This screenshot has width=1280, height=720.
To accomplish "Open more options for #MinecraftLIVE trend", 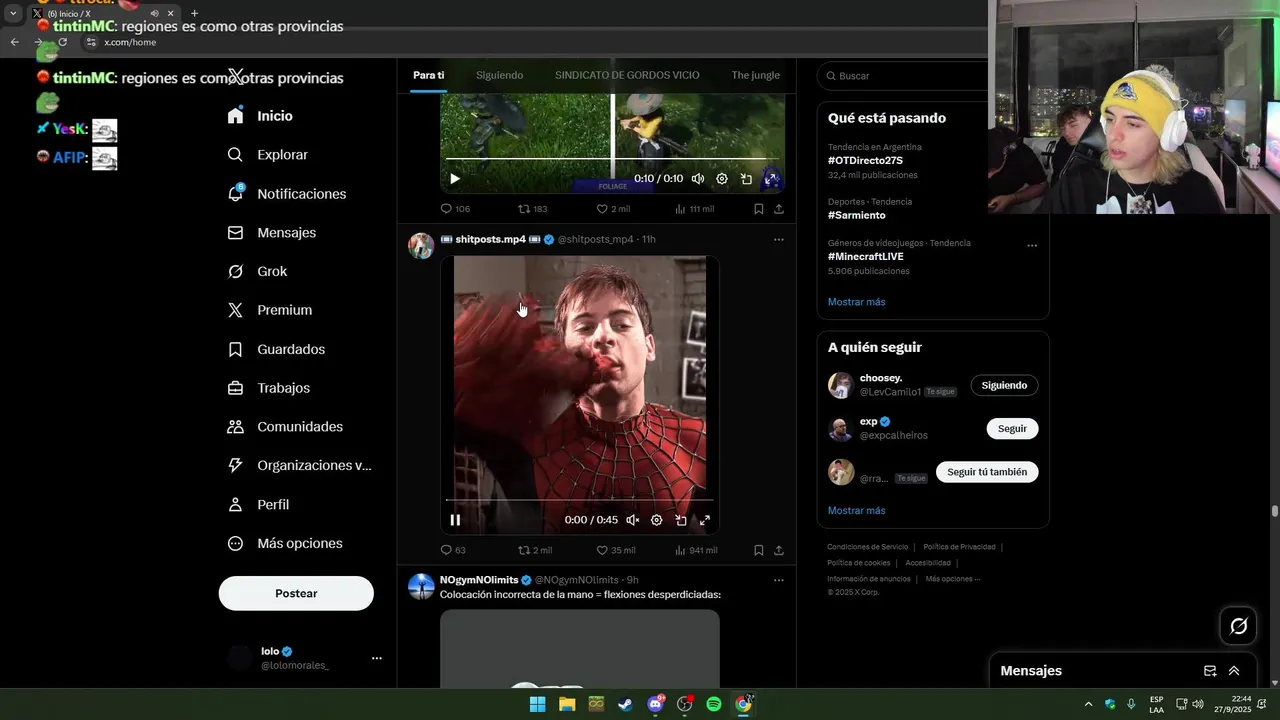I will click(x=1032, y=246).
